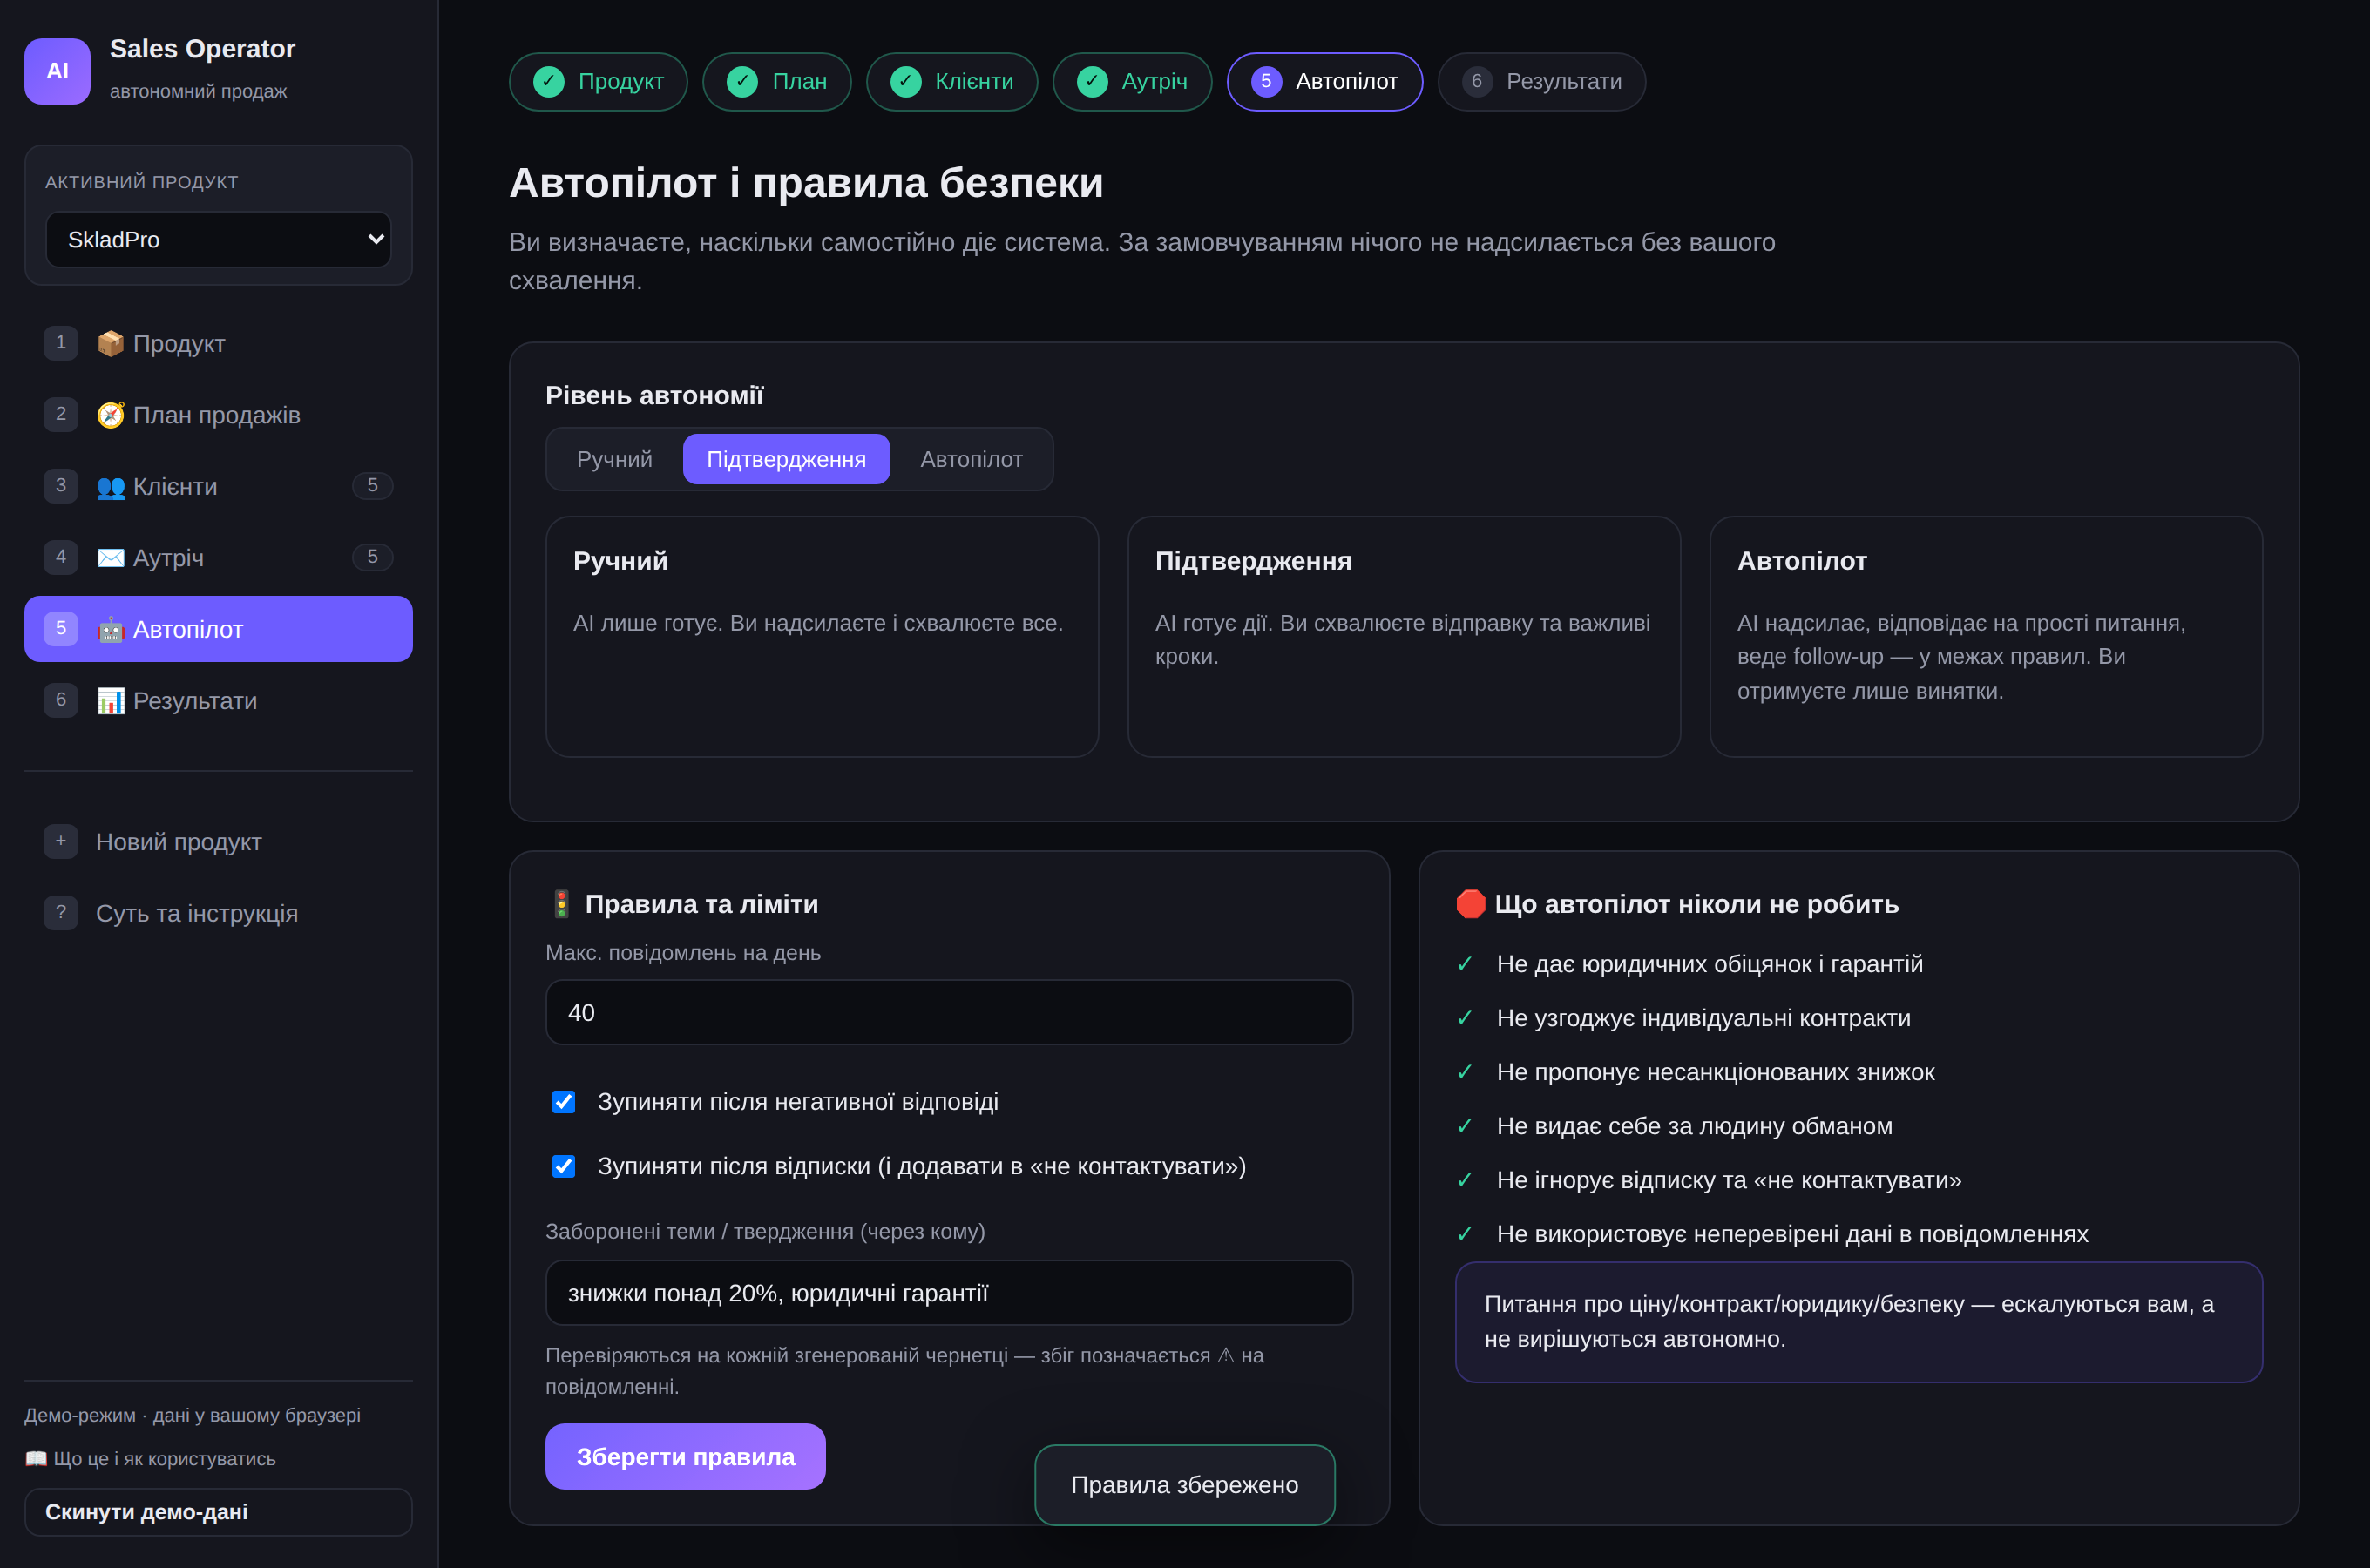The width and height of the screenshot is (2370, 1568).
Task: Open План продажів compass icon item
Action: [x=110, y=415]
